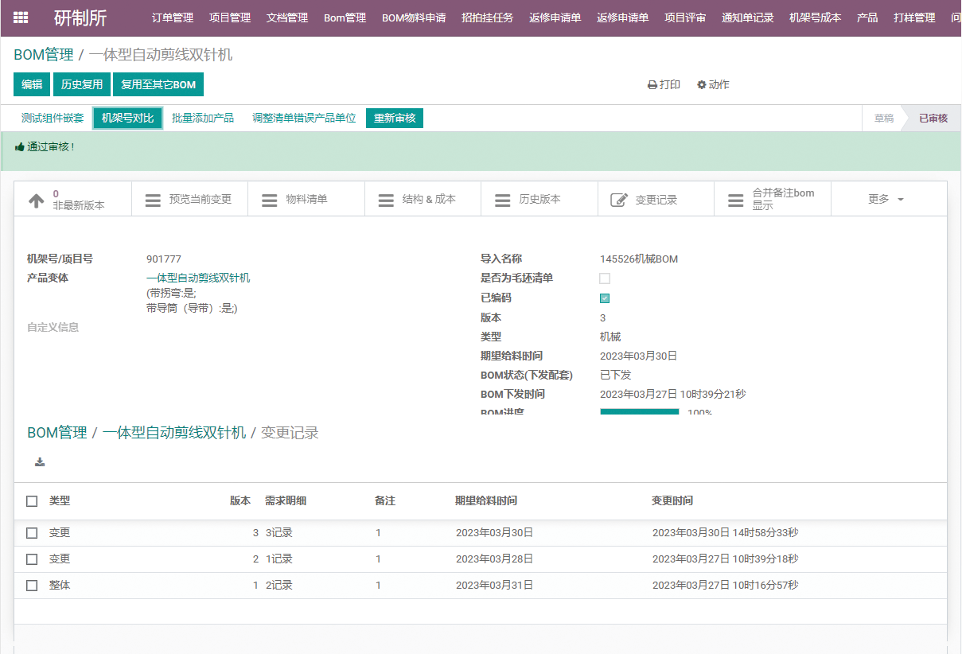The image size is (962, 654).
Task: Tick the 是否为毛坯清单 checkbox
Action: point(604,278)
